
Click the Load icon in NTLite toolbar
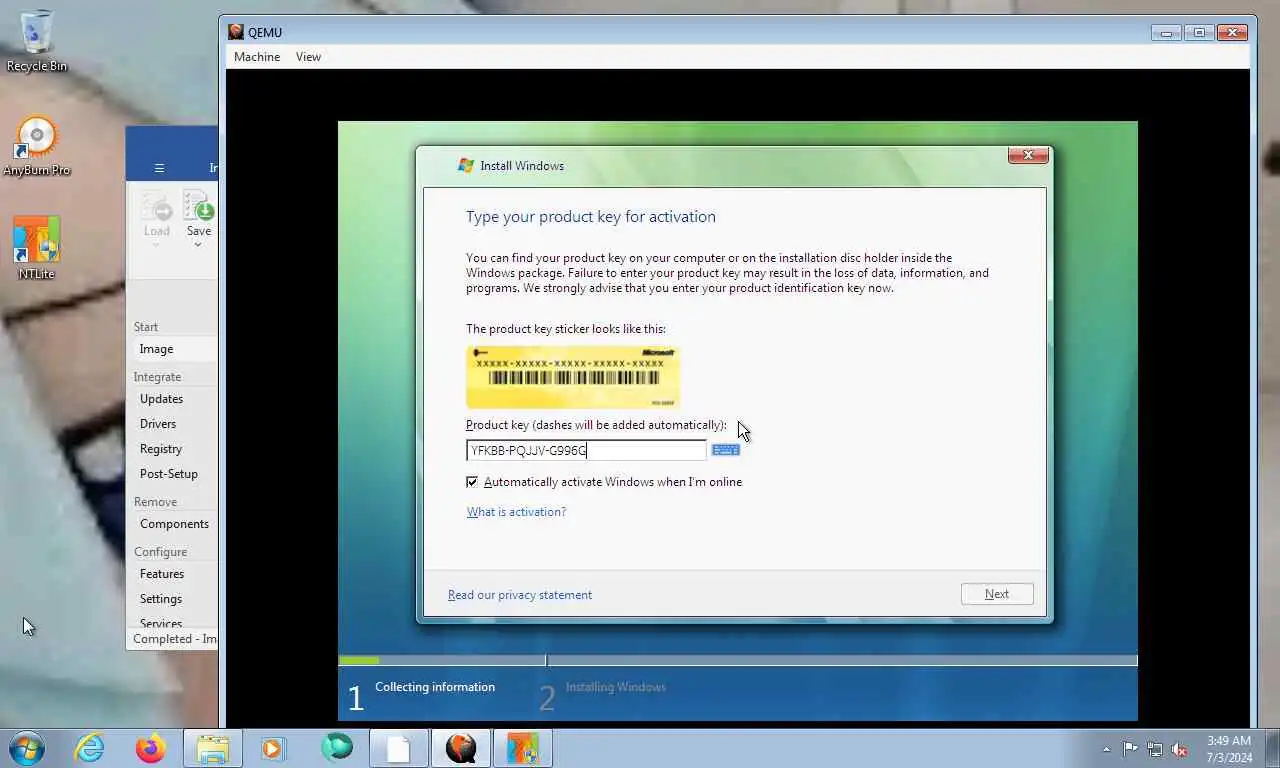point(156,206)
